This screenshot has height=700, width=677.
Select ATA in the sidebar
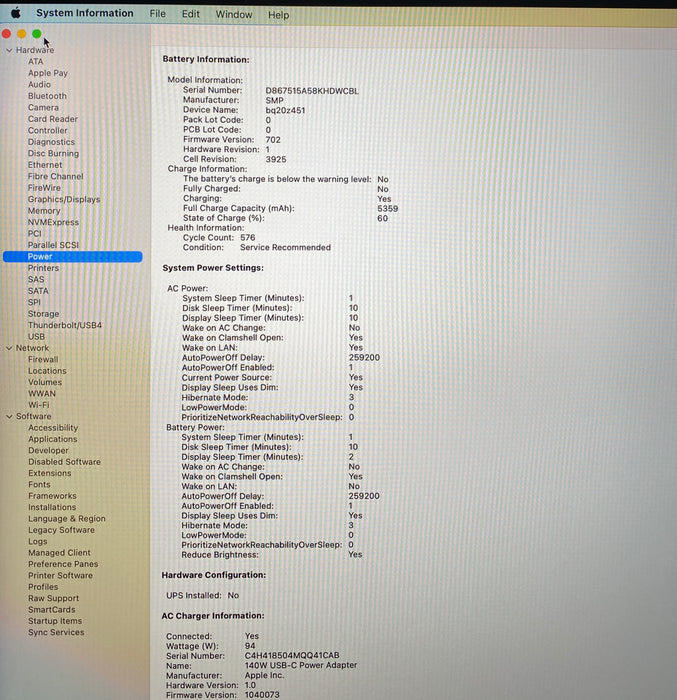pyautogui.click(x=36, y=62)
